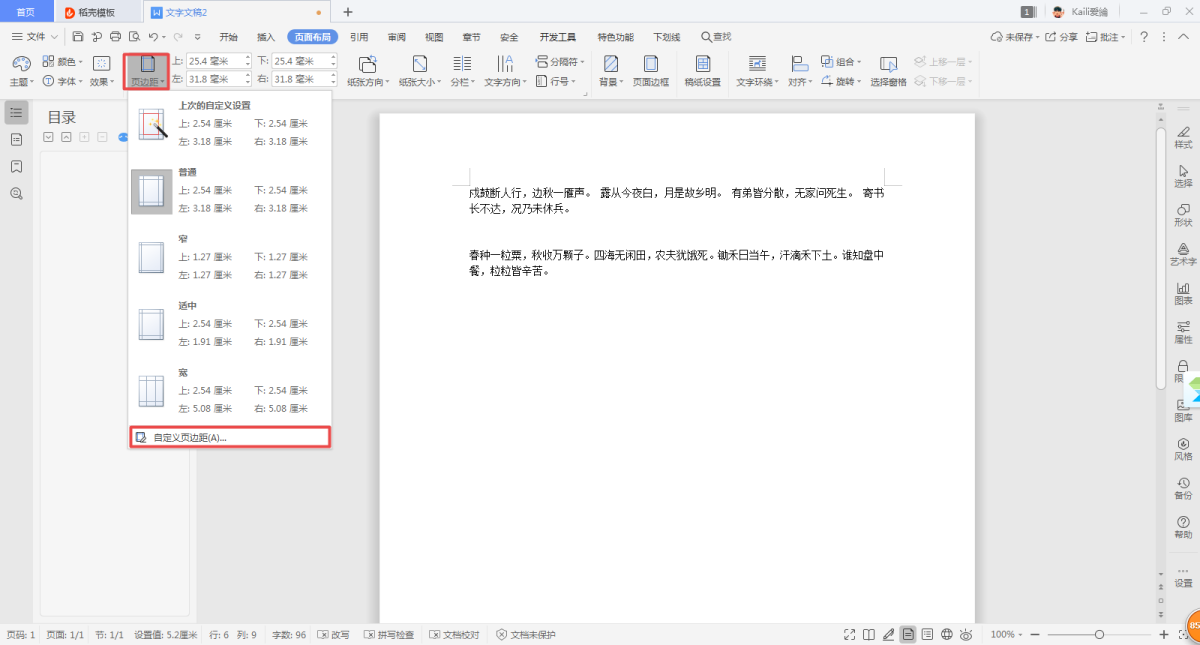Switch to the 插入 Insert tab
This screenshot has width=1200, height=645.
pos(266,37)
